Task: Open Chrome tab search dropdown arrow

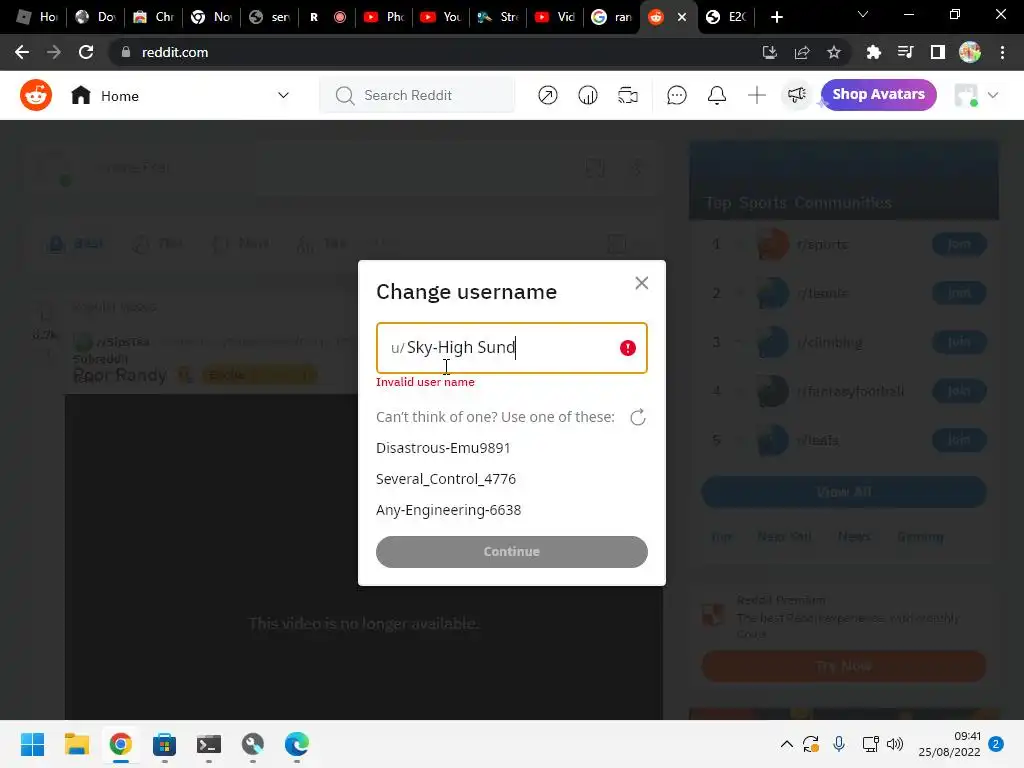Action: click(x=863, y=14)
